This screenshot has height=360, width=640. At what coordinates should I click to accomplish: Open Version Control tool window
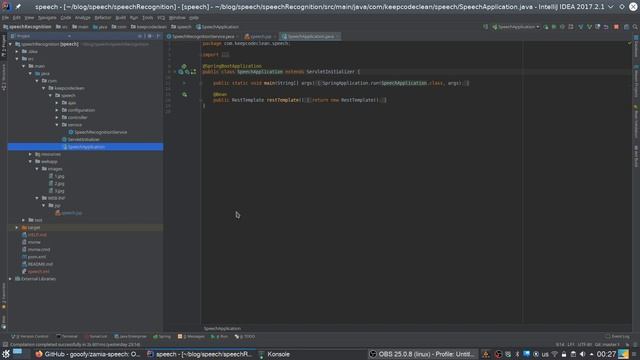[x=29, y=337]
